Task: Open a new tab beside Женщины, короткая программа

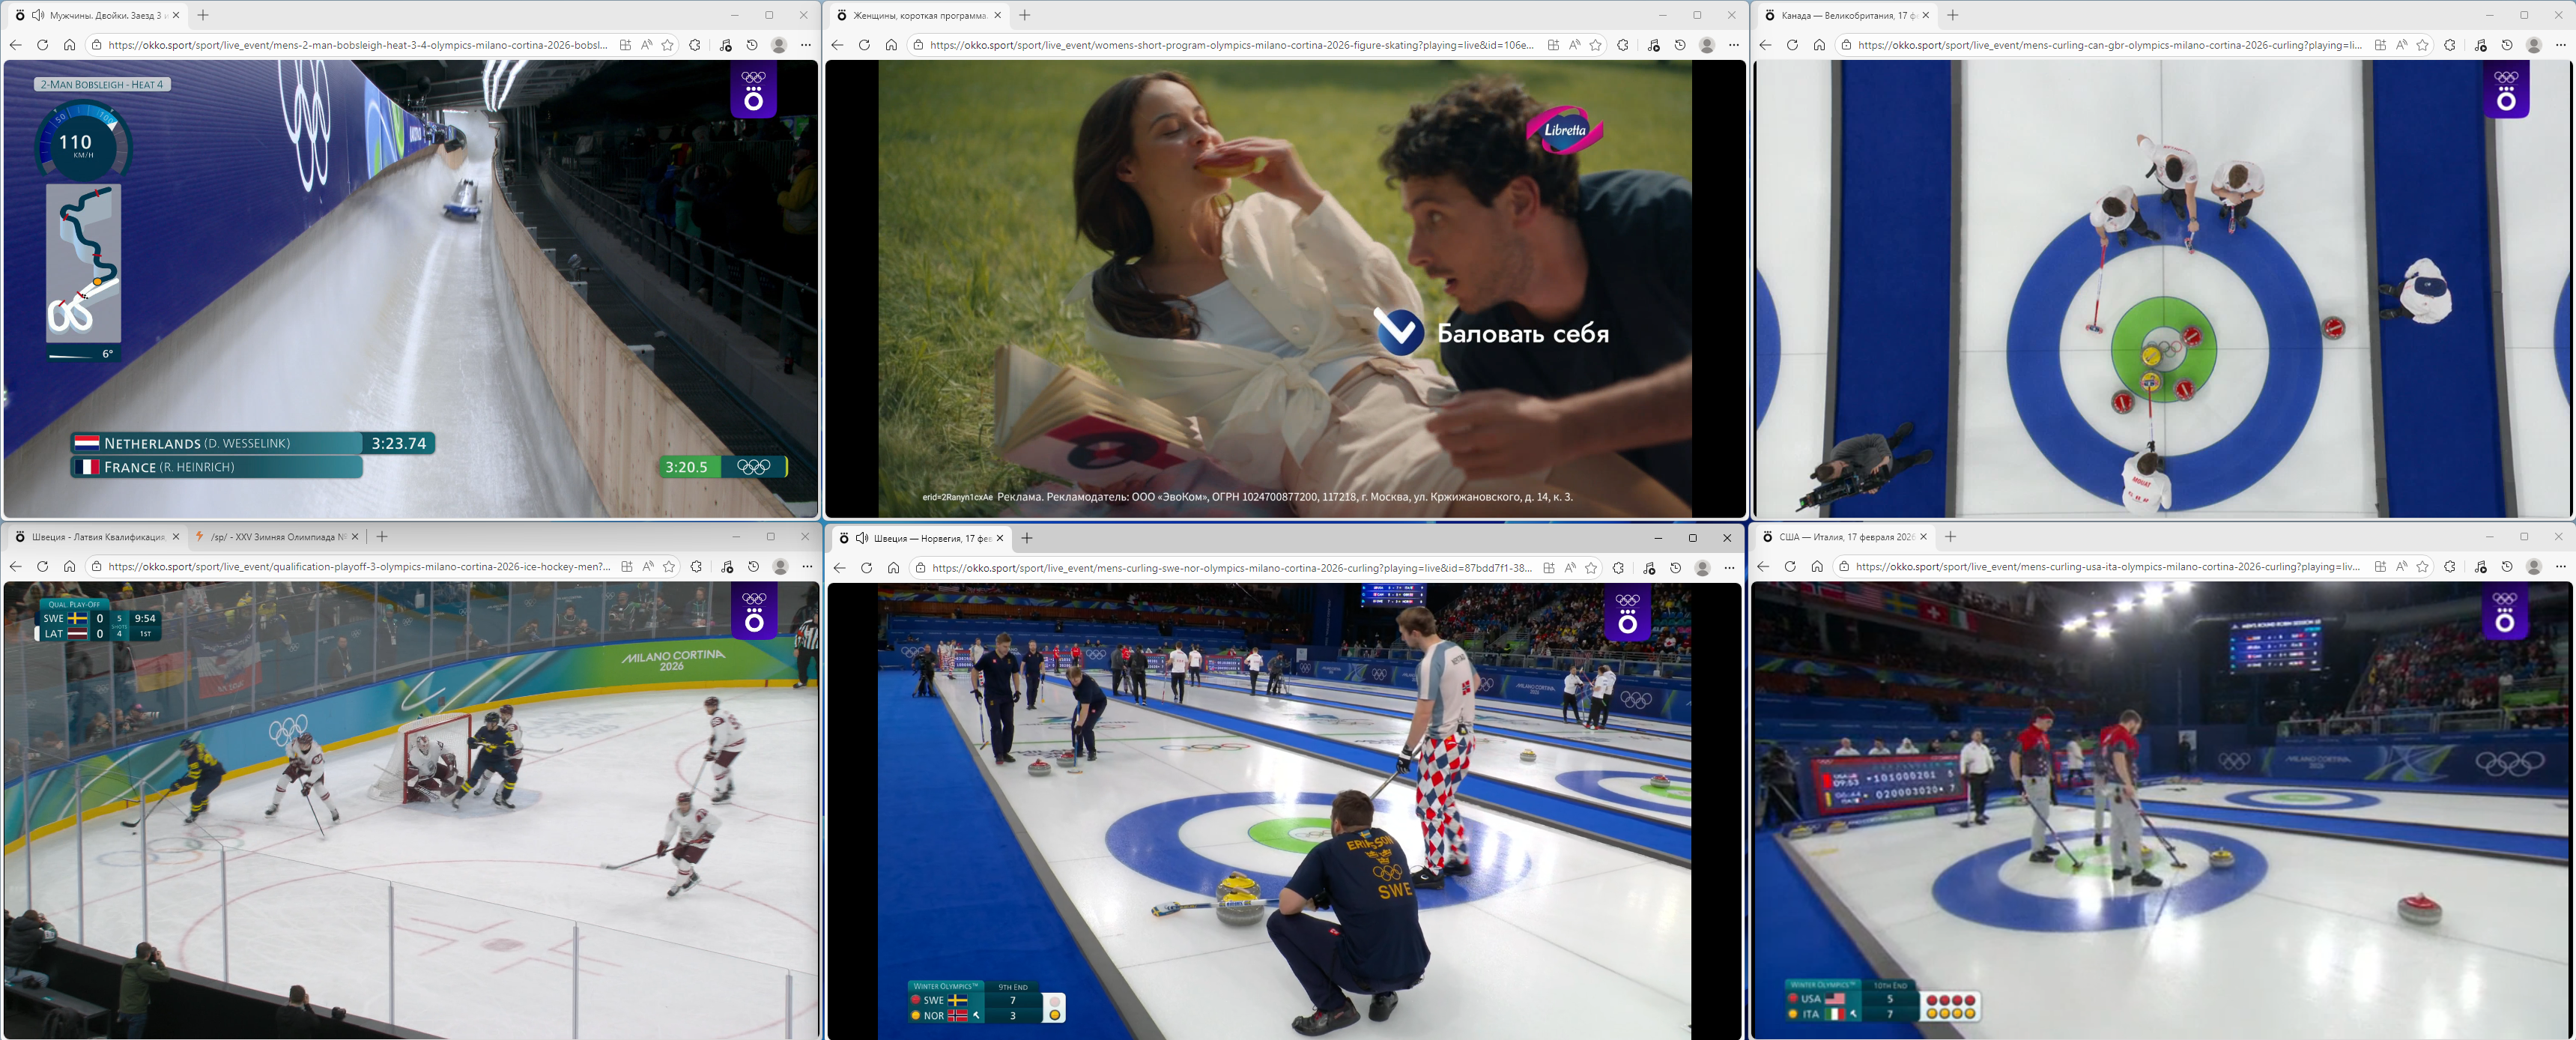Action: (x=1025, y=15)
